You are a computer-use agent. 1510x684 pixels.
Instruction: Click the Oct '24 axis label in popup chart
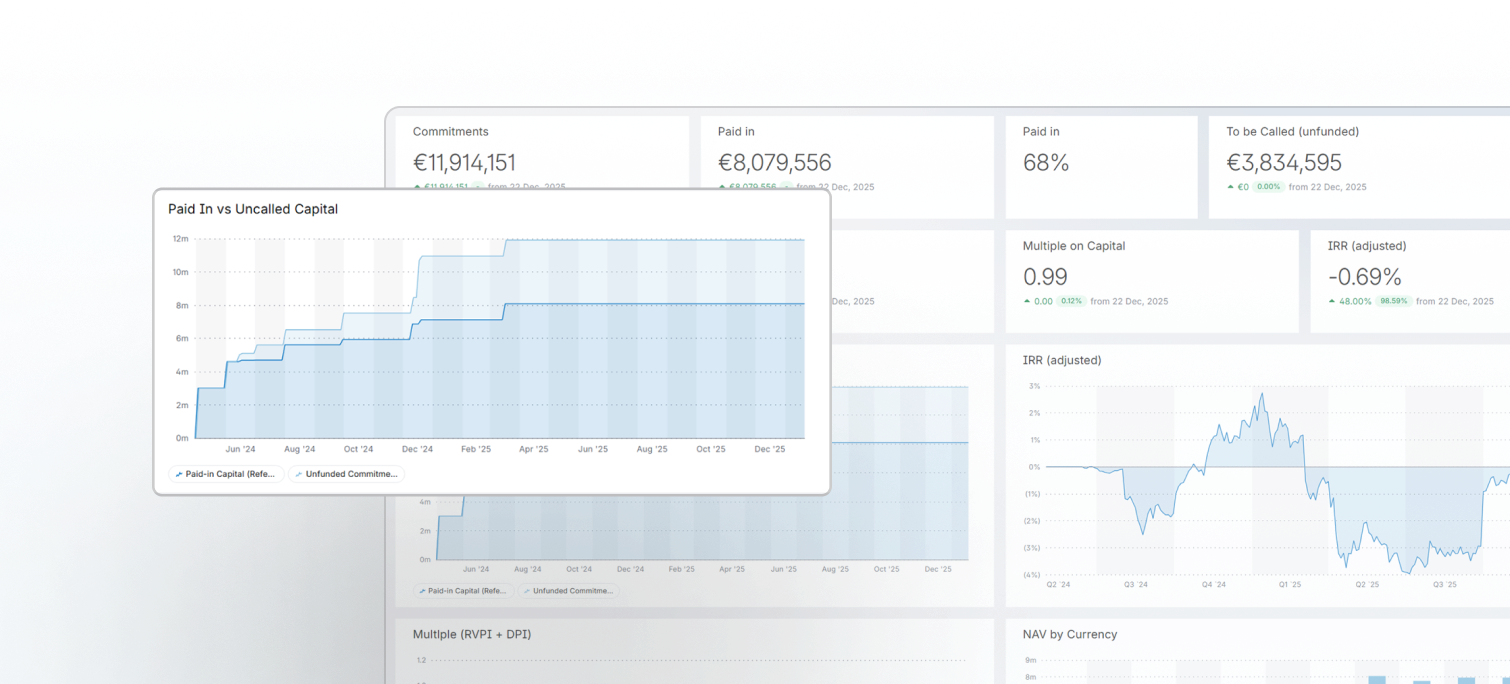(358, 449)
